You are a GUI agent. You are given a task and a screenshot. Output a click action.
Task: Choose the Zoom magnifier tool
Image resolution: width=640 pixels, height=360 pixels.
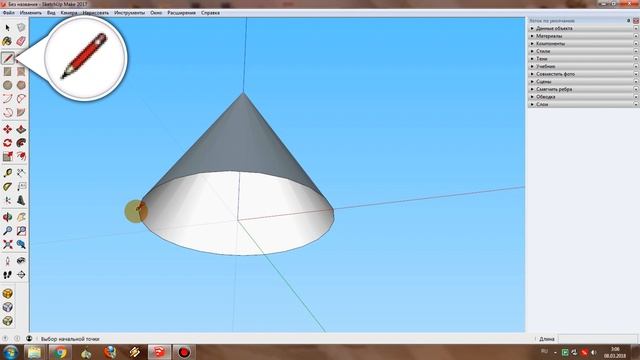click(x=7, y=231)
